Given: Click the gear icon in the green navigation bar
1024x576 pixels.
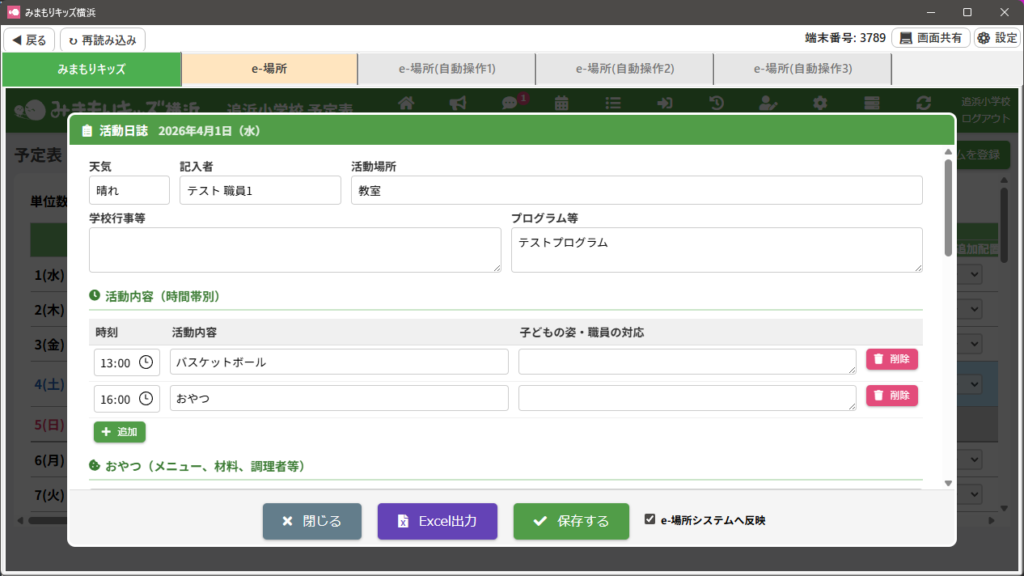Looking at the screenshot, I should tap(820, 103).
